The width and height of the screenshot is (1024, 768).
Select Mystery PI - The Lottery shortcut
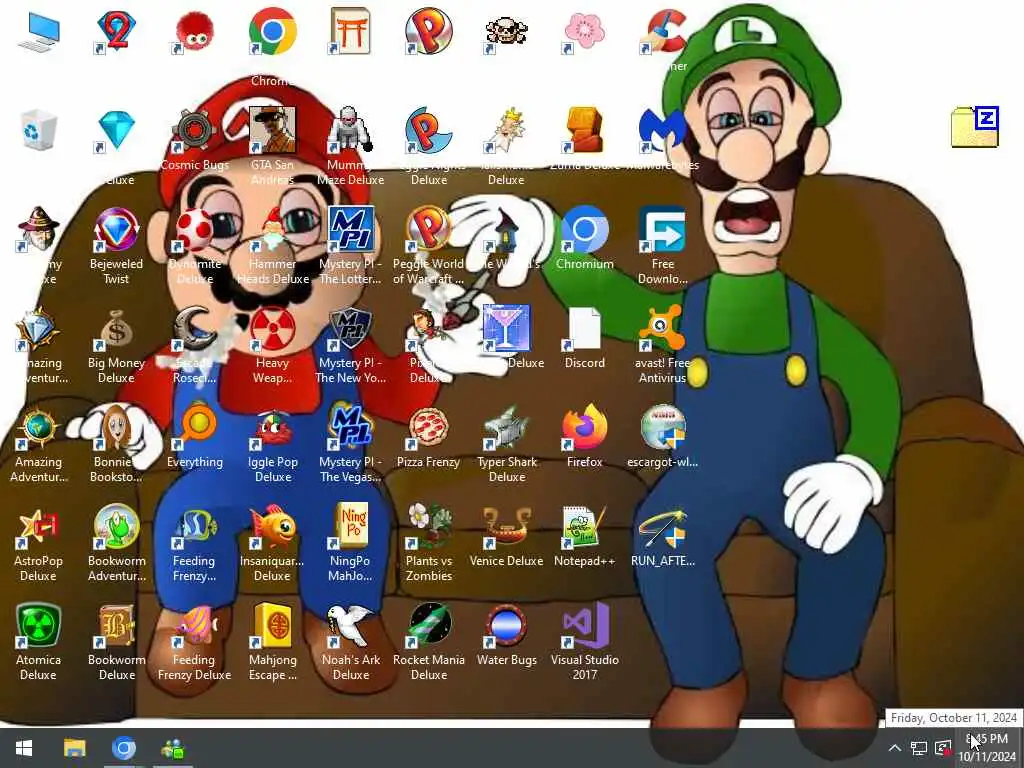[350, 230]
